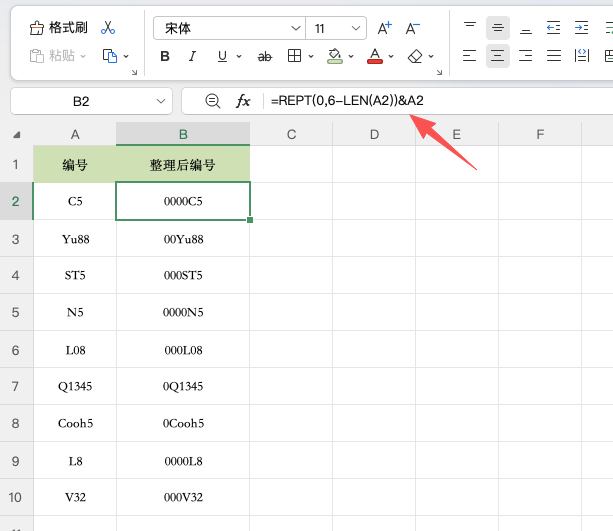
Task: Click the Decrease Indent icon
Action: [553, 28]
